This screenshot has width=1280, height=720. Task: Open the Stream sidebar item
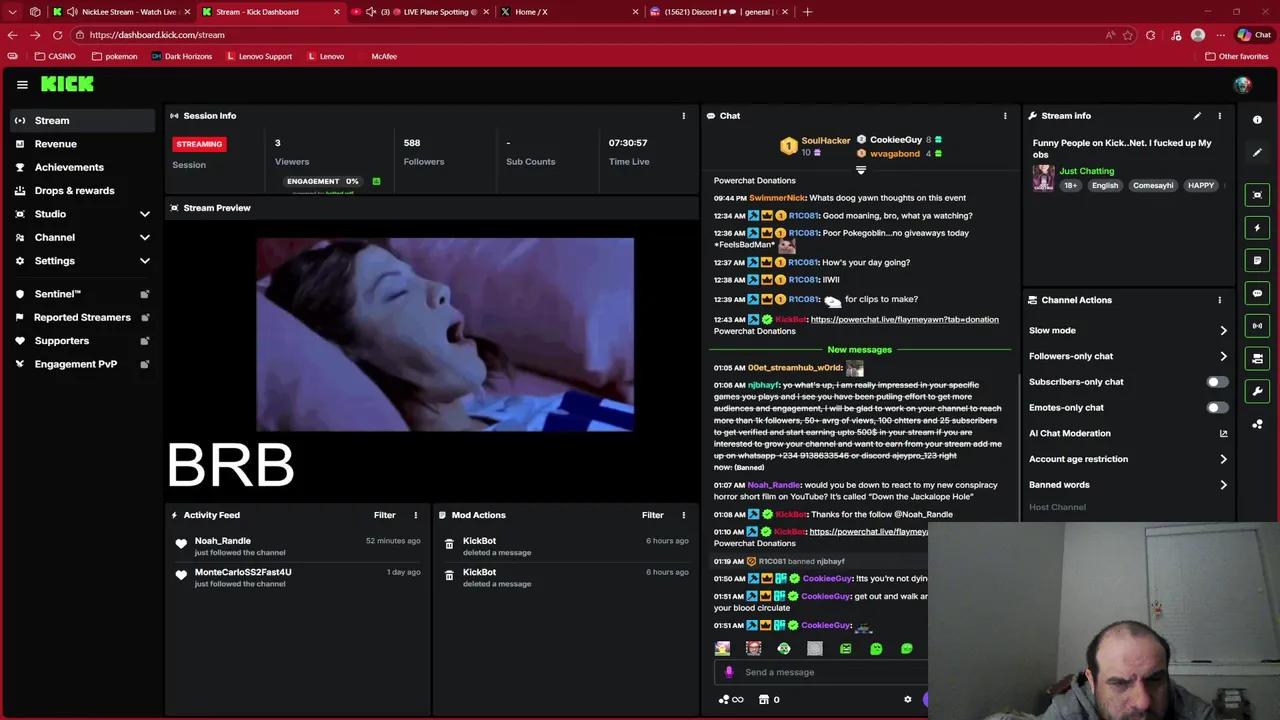[x=83, y=120]
